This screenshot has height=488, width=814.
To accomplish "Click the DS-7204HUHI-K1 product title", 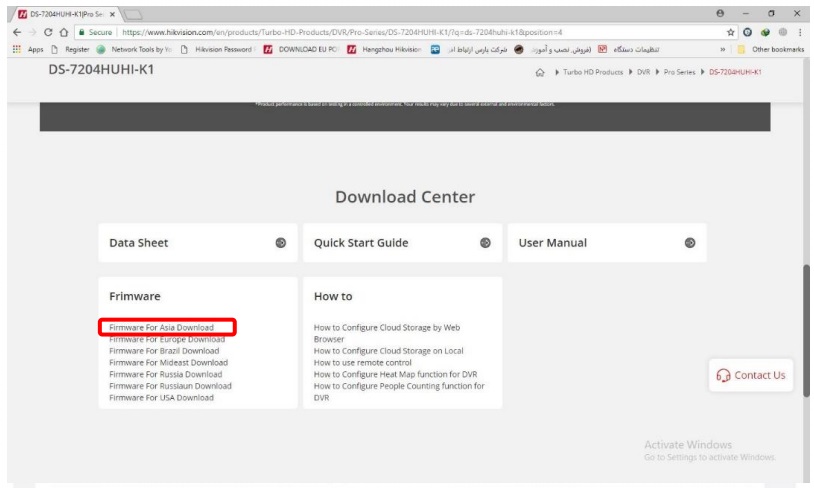I will pyautogui.click(x=101, y=70).
